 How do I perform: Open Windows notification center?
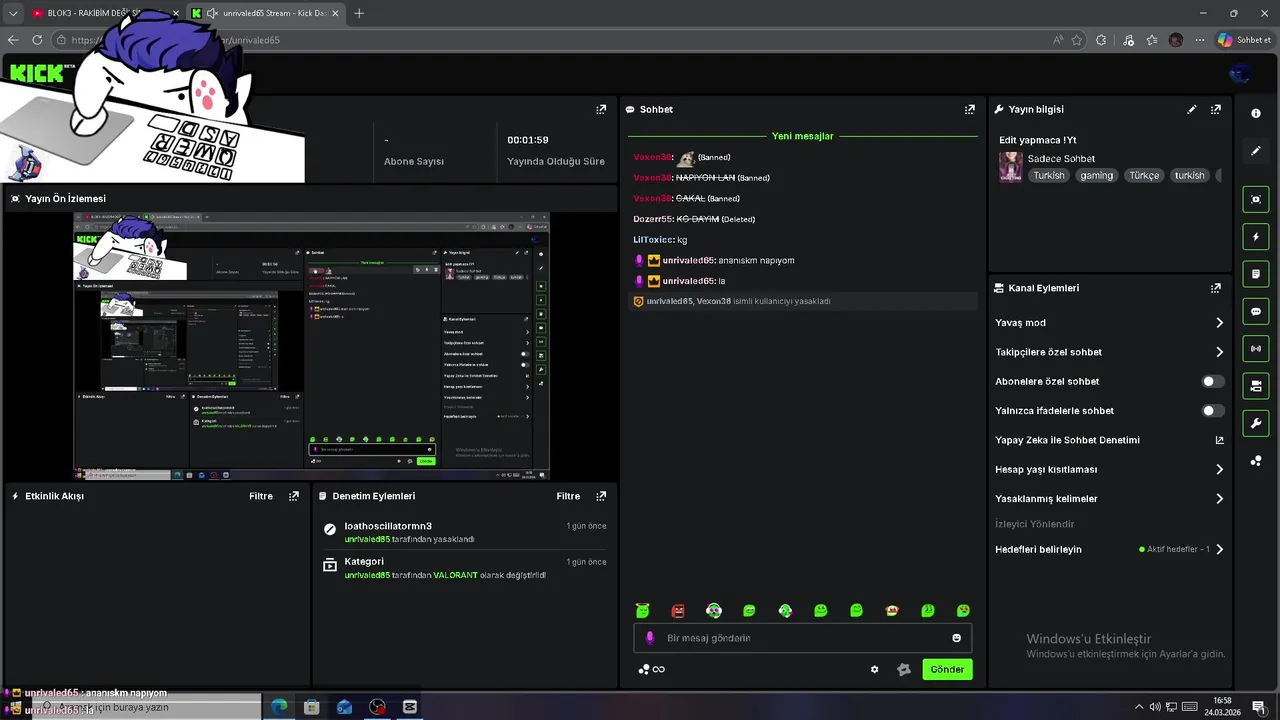click(1259, 707)
